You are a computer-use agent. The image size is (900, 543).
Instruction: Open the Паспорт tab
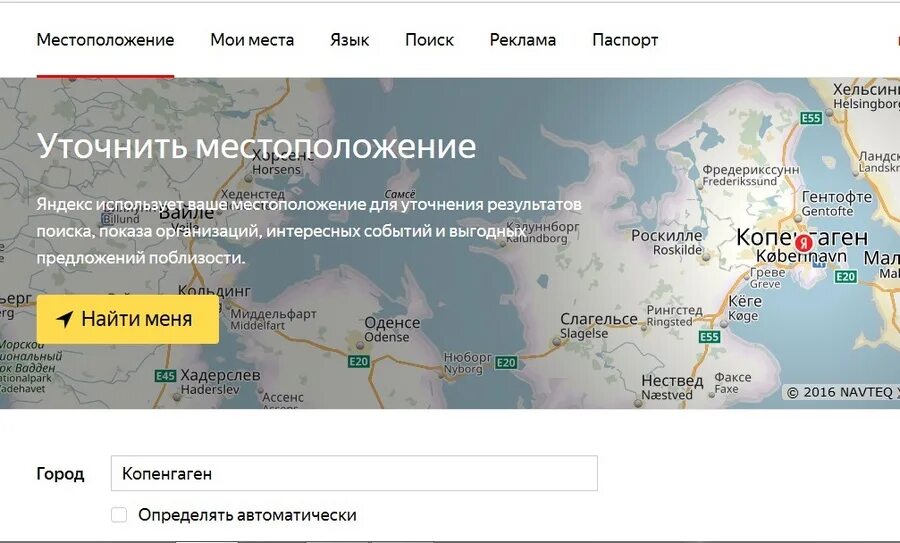coord(625,40)
